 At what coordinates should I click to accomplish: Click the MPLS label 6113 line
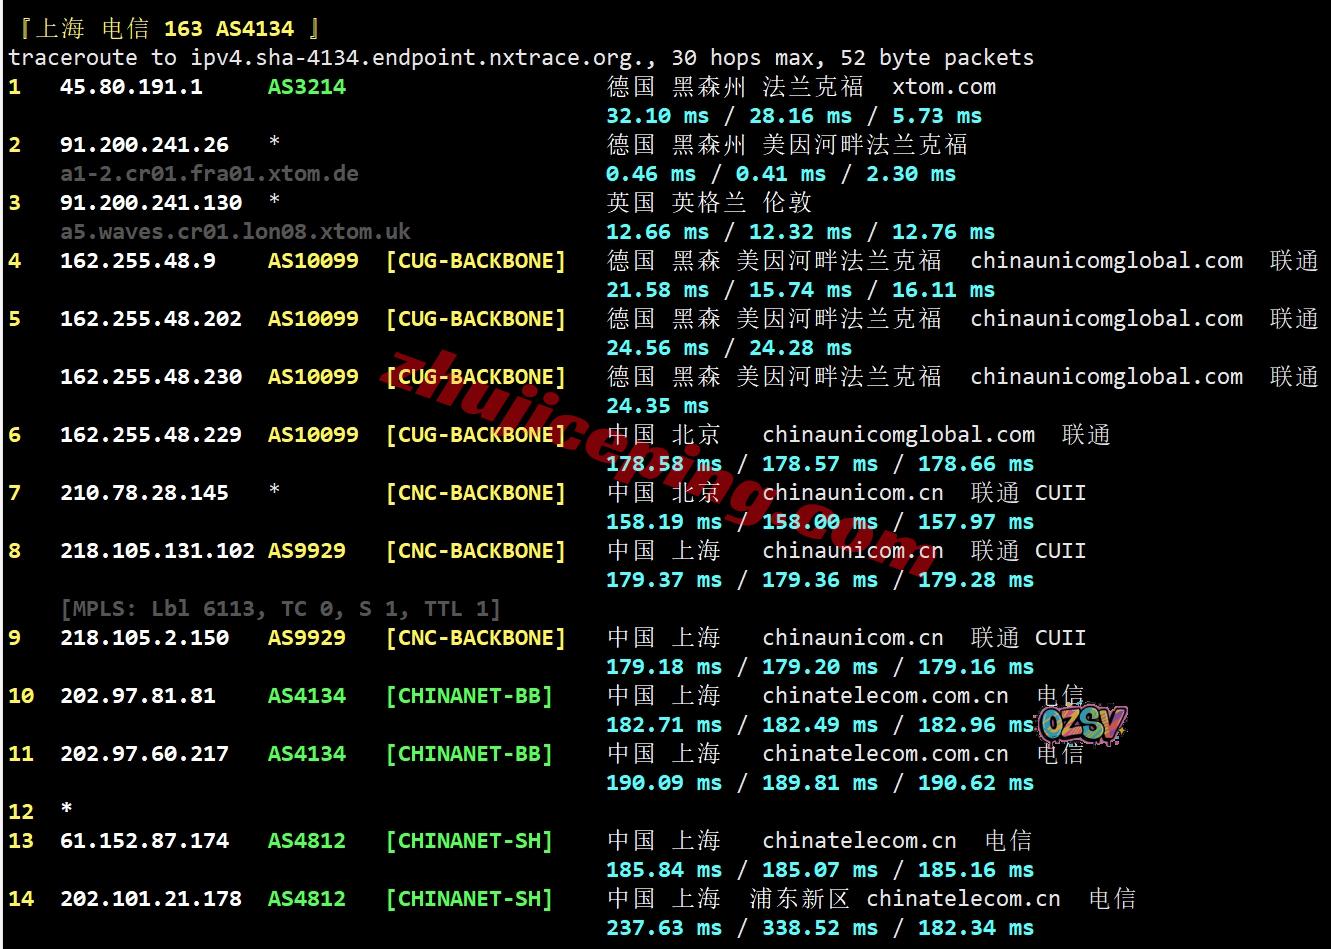point(280,609)
